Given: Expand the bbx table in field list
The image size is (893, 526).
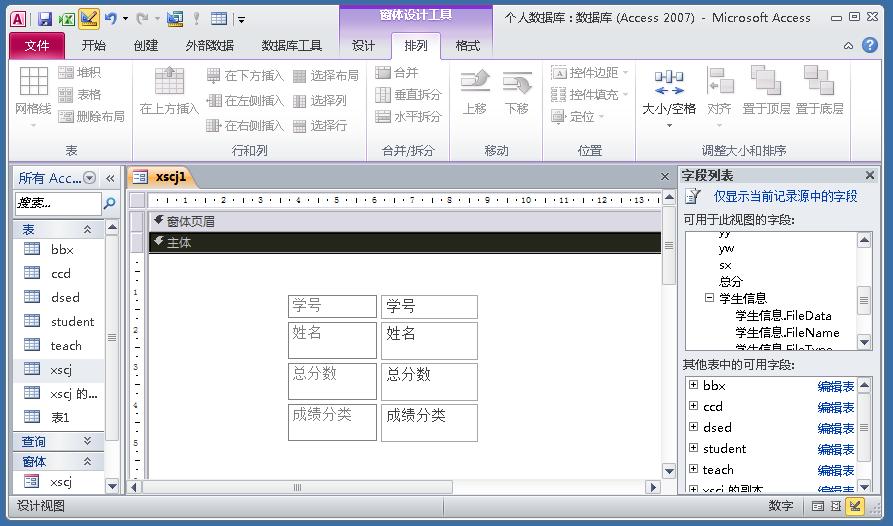Looking at the screenshot, I should [693, 385].
